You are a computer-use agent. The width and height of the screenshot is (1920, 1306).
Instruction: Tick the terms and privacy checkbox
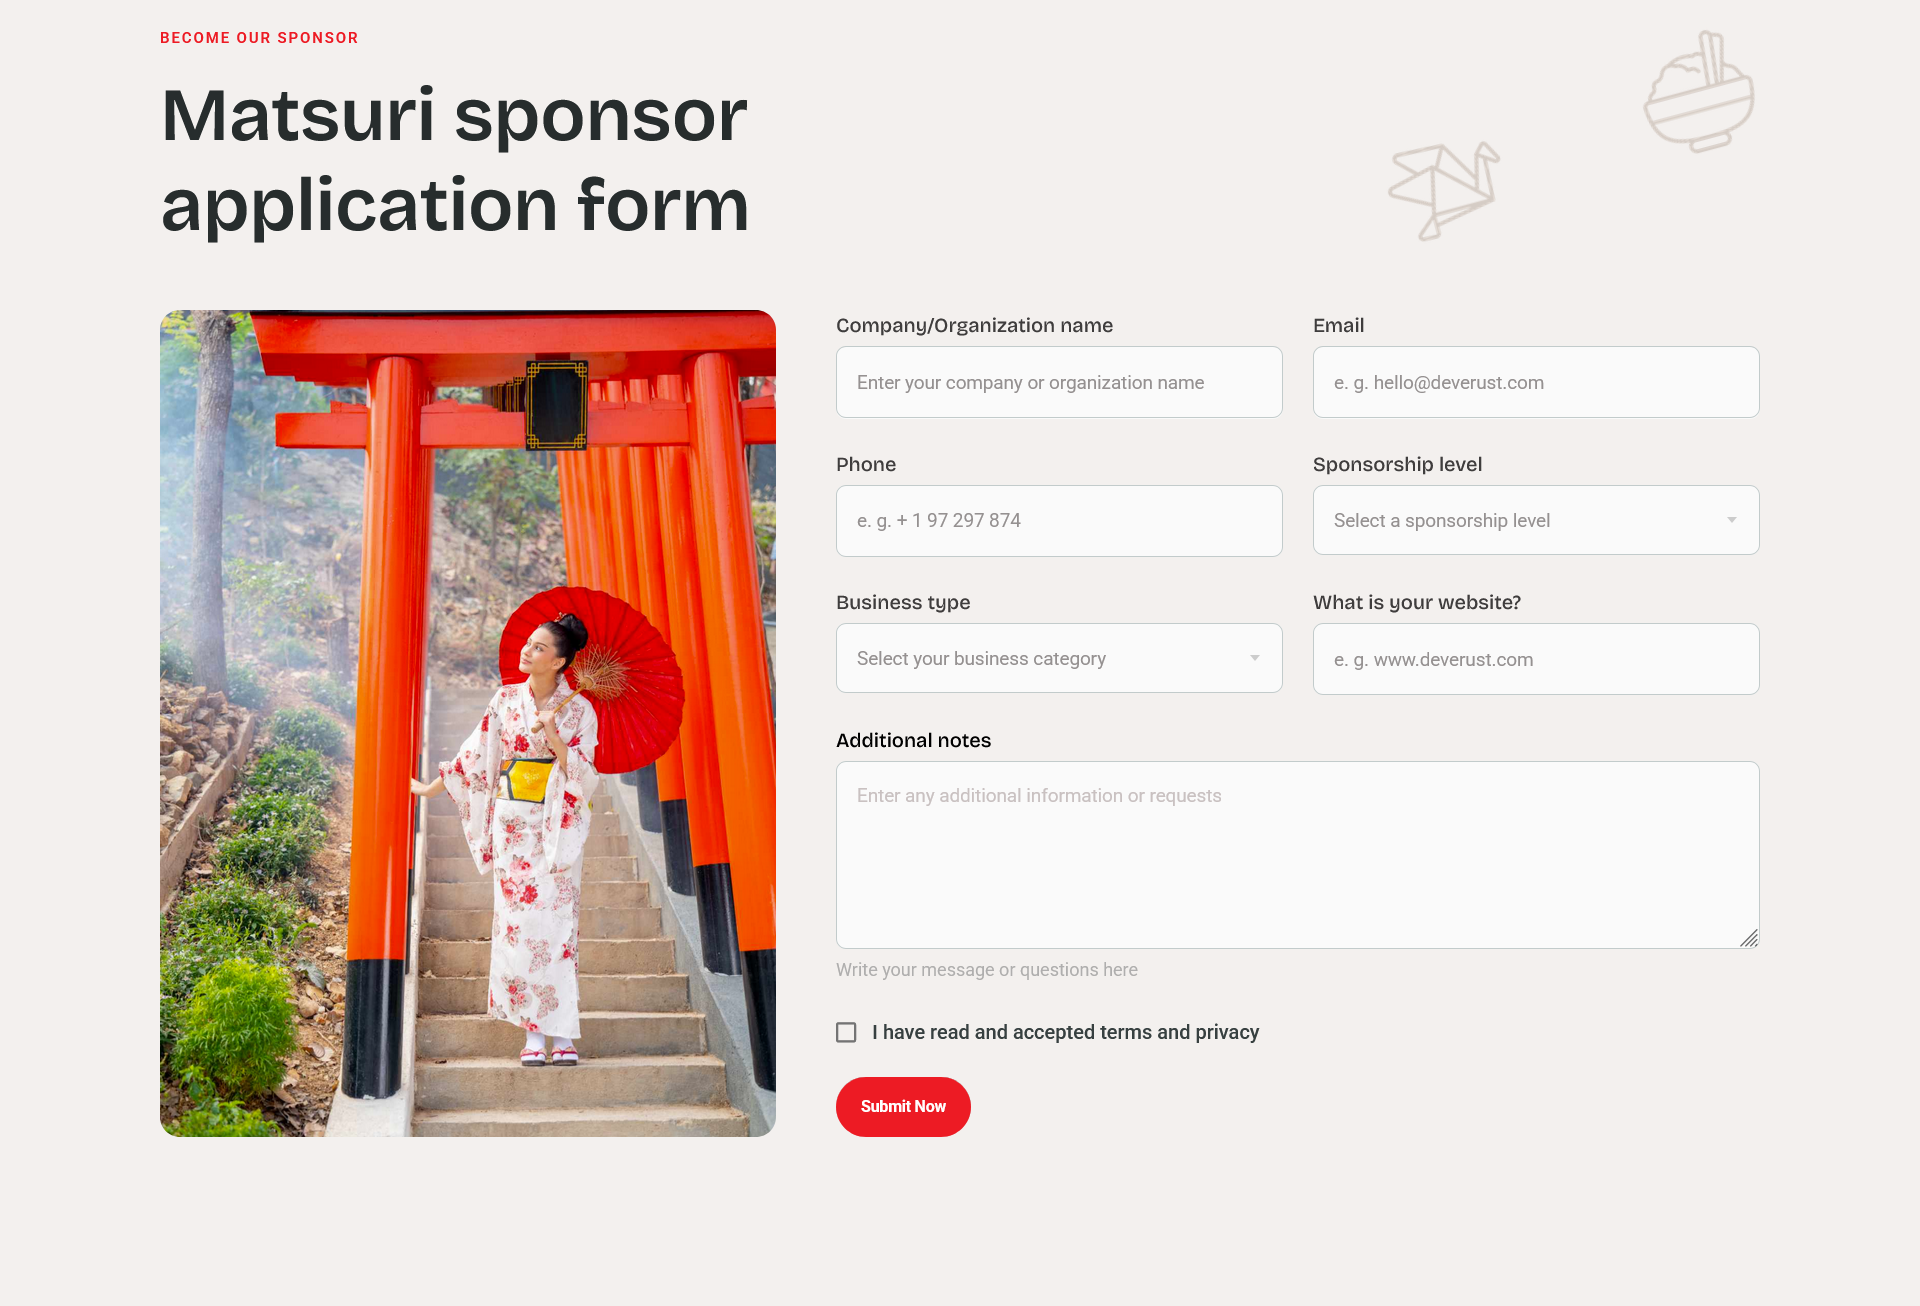[x=846, y=1032]
